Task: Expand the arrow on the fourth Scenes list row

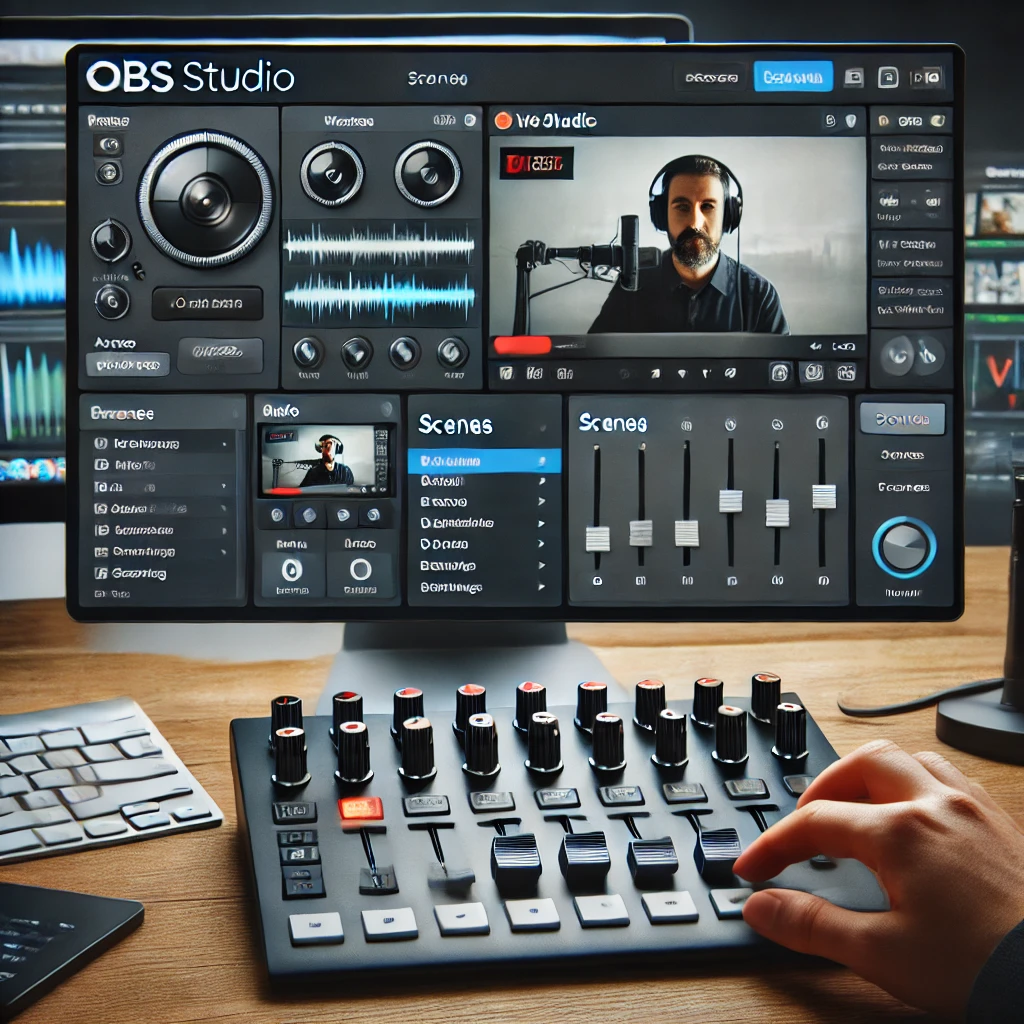Action: point(541,524)
